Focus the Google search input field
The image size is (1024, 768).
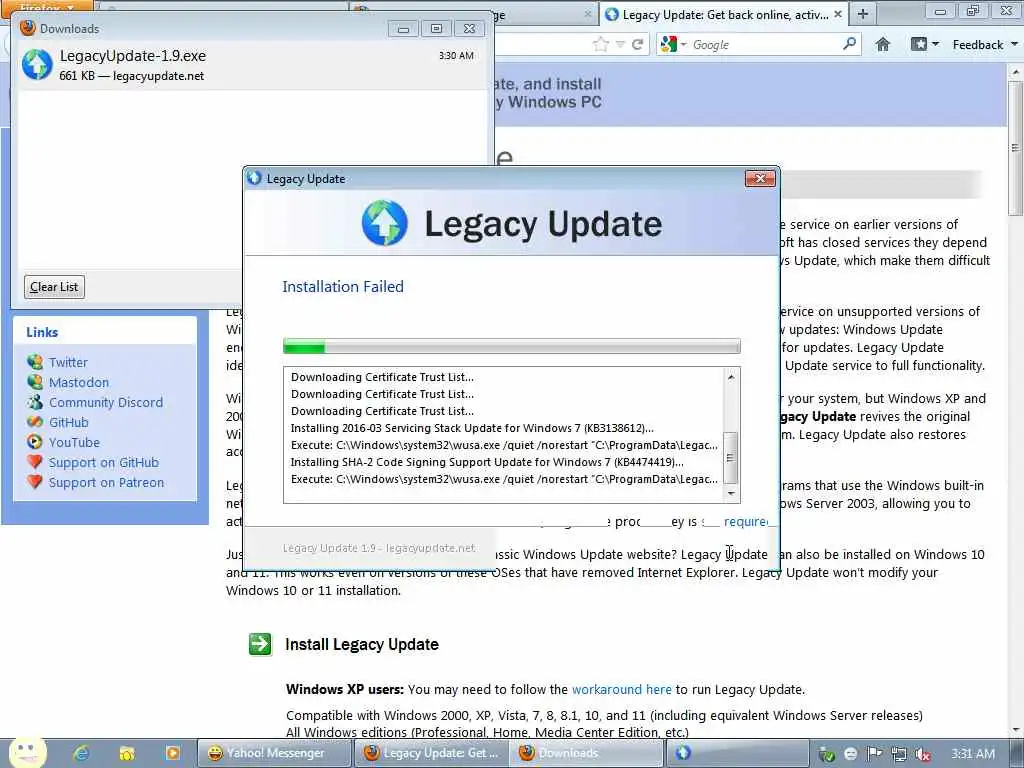[765, 44]
